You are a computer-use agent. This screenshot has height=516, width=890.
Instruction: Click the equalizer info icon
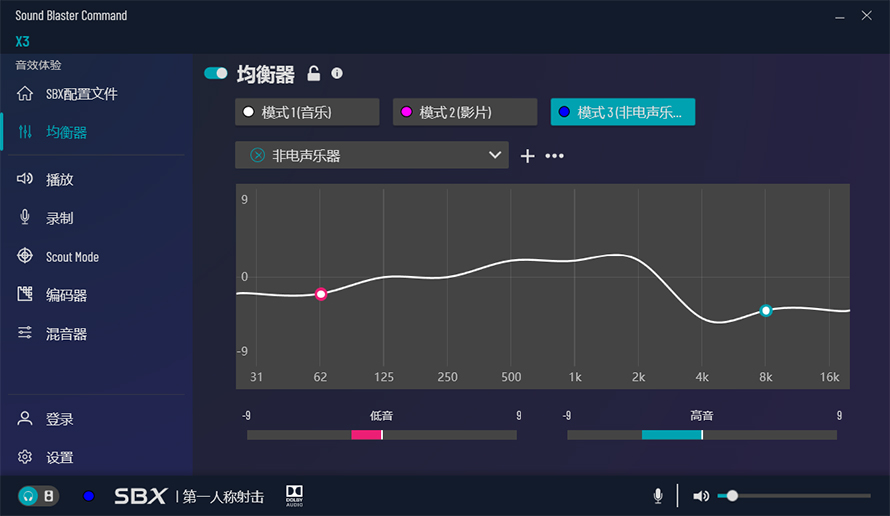[337, 73]
